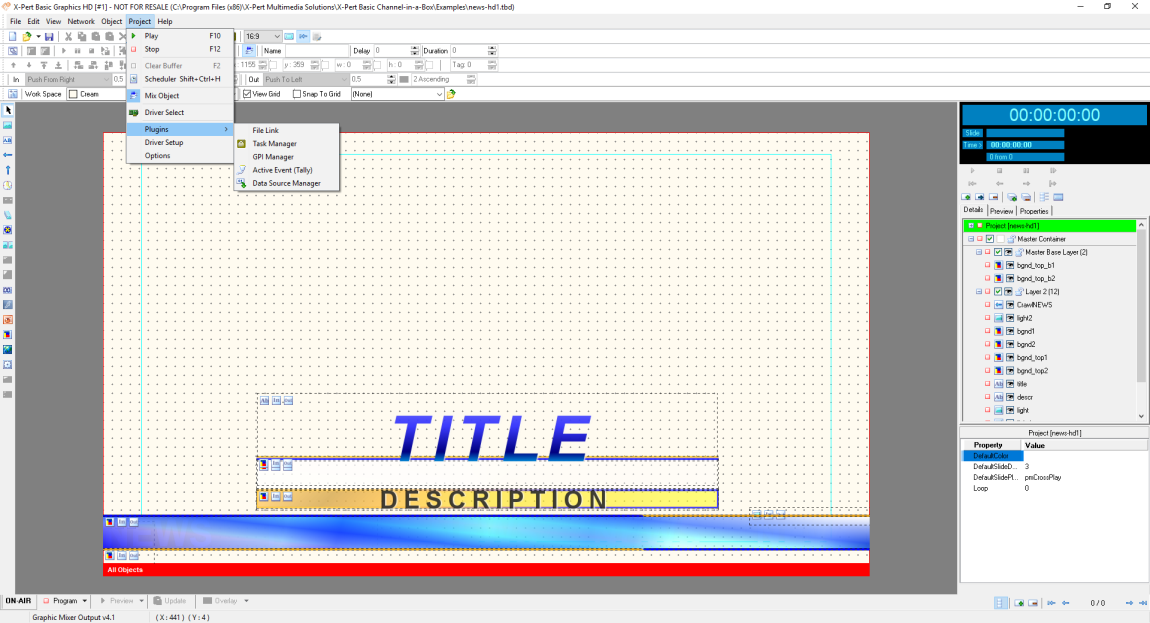Select the DefaultColor property value

tap(1084, 456)
